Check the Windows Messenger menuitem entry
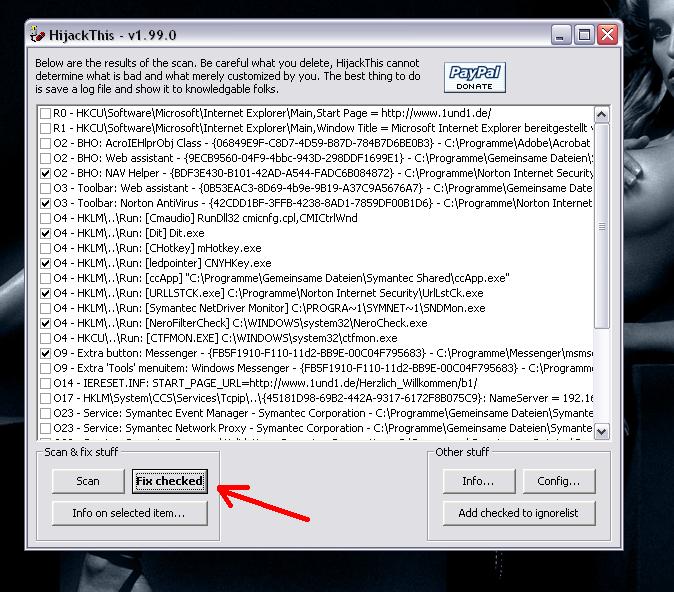Screen dimensions: 674x592 tap(45, 368)
